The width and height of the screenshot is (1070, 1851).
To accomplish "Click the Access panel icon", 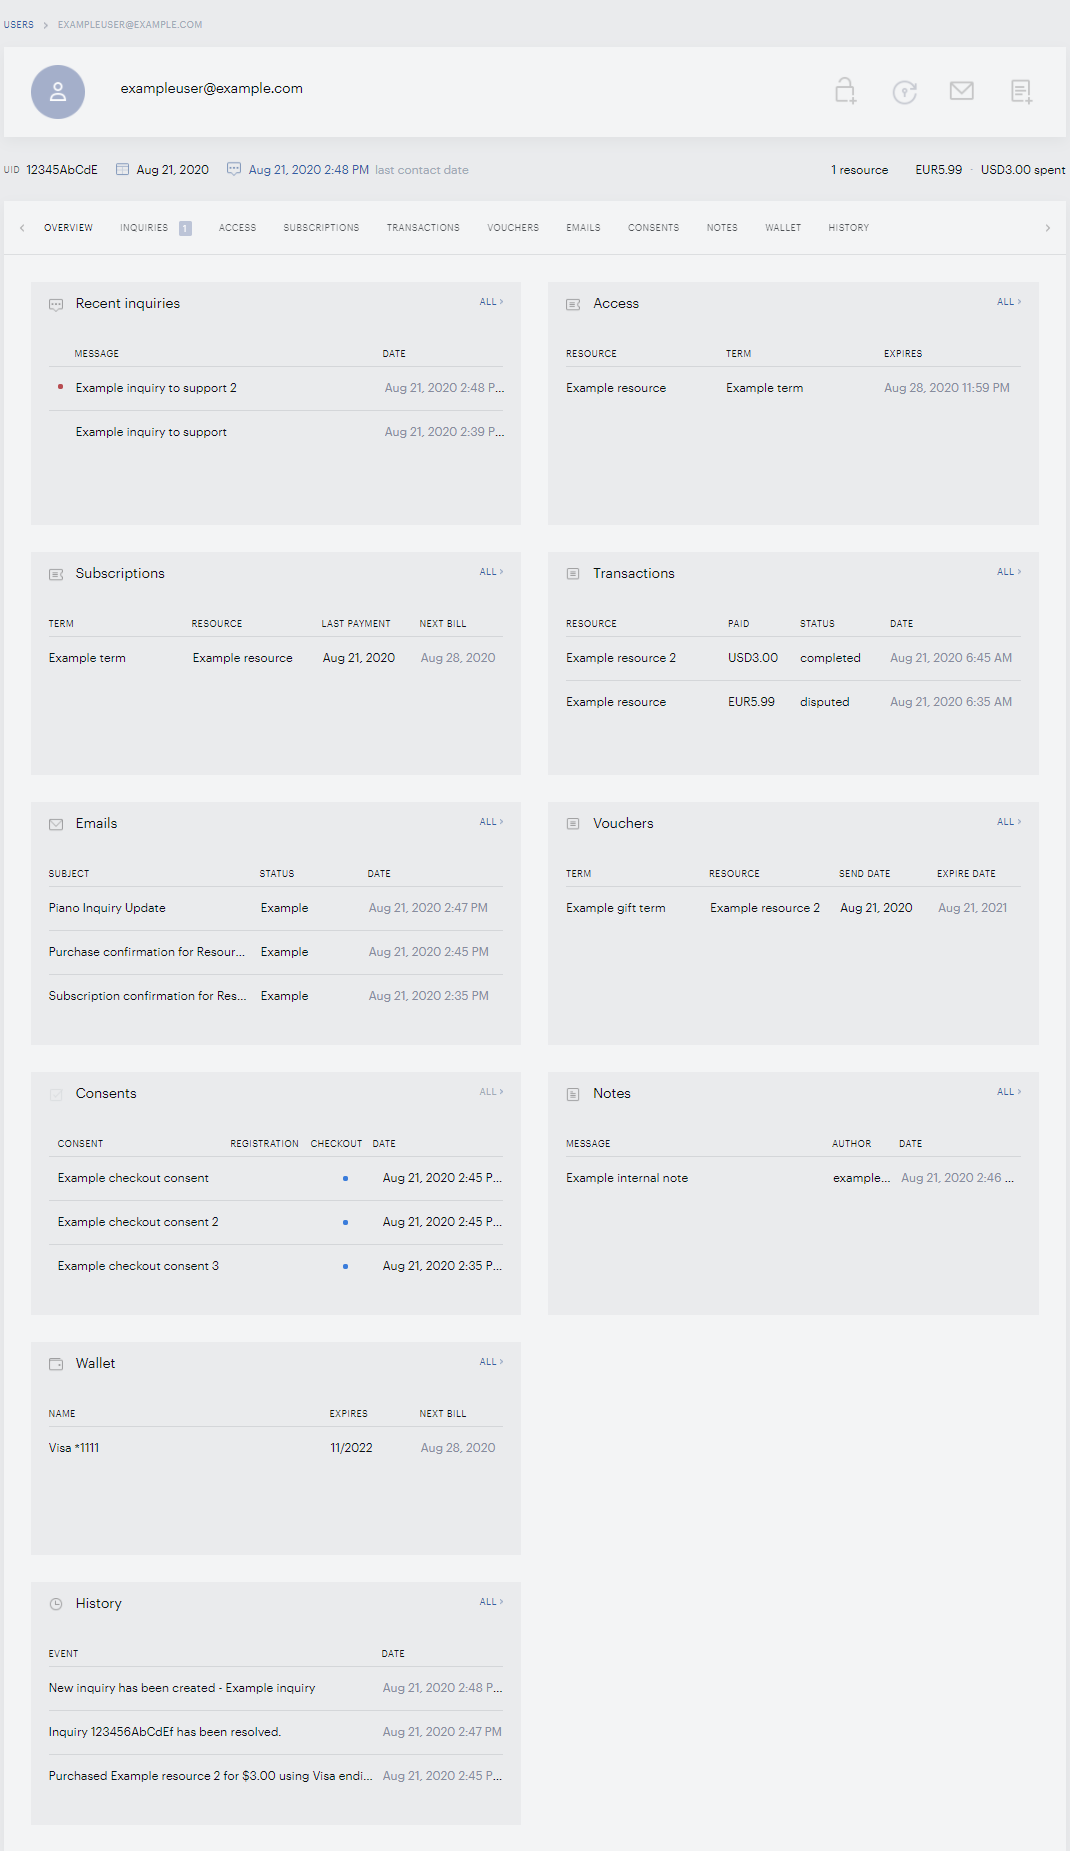I will [573, 304].
